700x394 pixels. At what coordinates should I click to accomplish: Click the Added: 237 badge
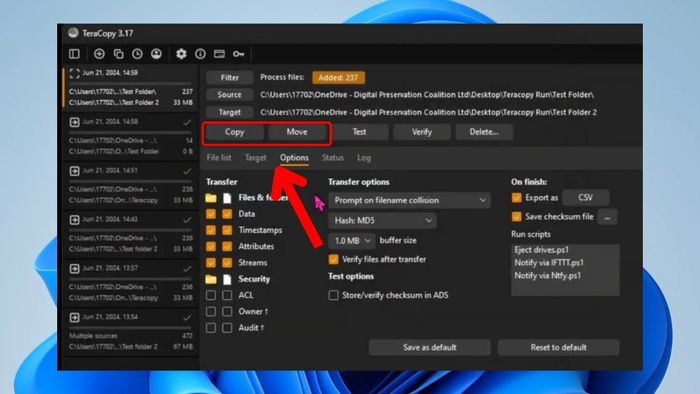click(x=338, y=78)
